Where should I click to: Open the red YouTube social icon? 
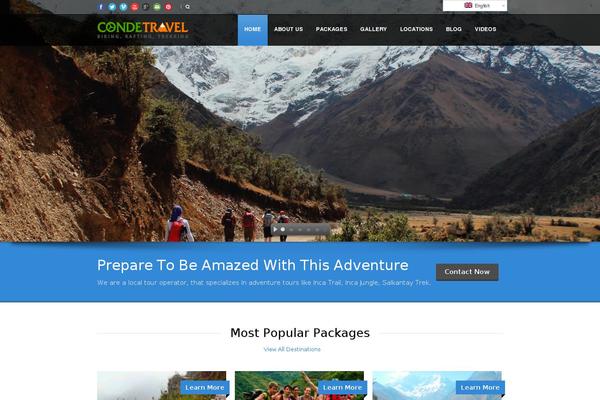[135, 7]
